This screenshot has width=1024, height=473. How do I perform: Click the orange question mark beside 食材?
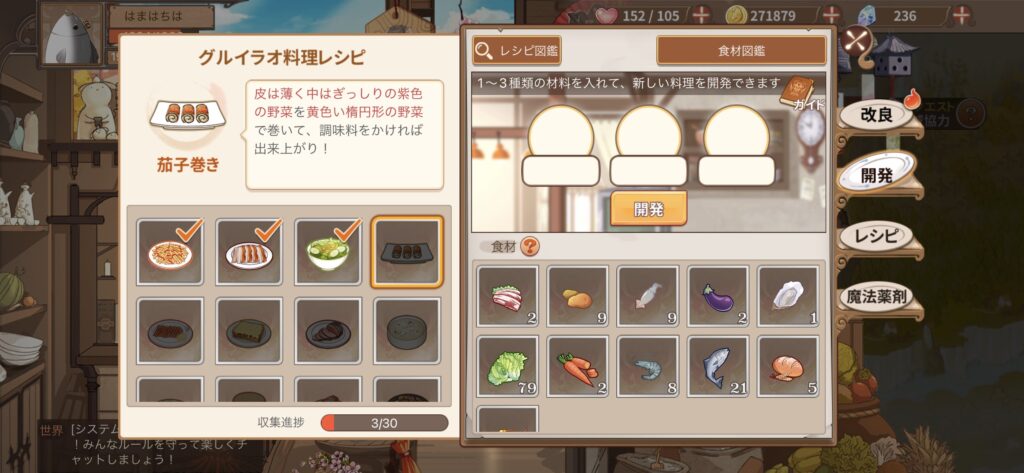coord(530,246)
